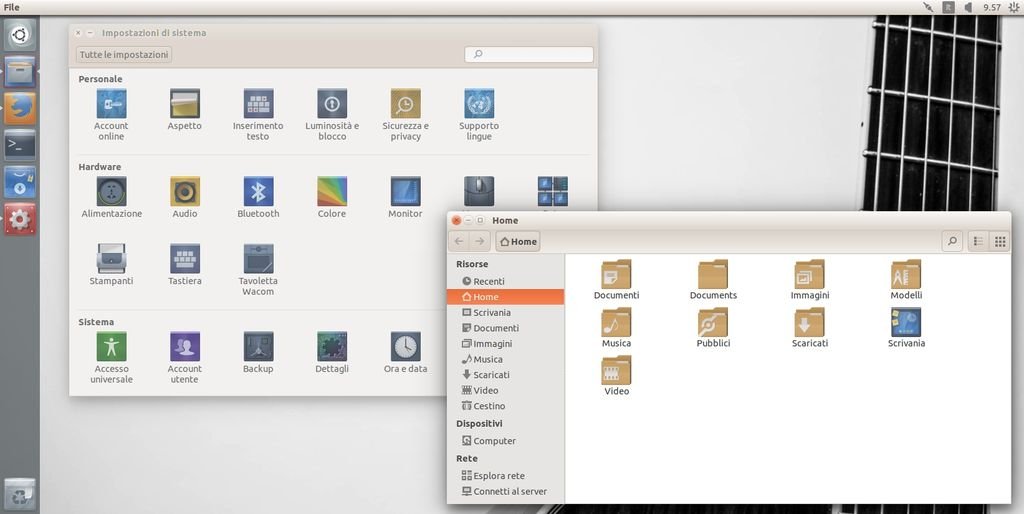1024x514 pixels.
Task: Open Account online settings
Action: pos(111,104)
